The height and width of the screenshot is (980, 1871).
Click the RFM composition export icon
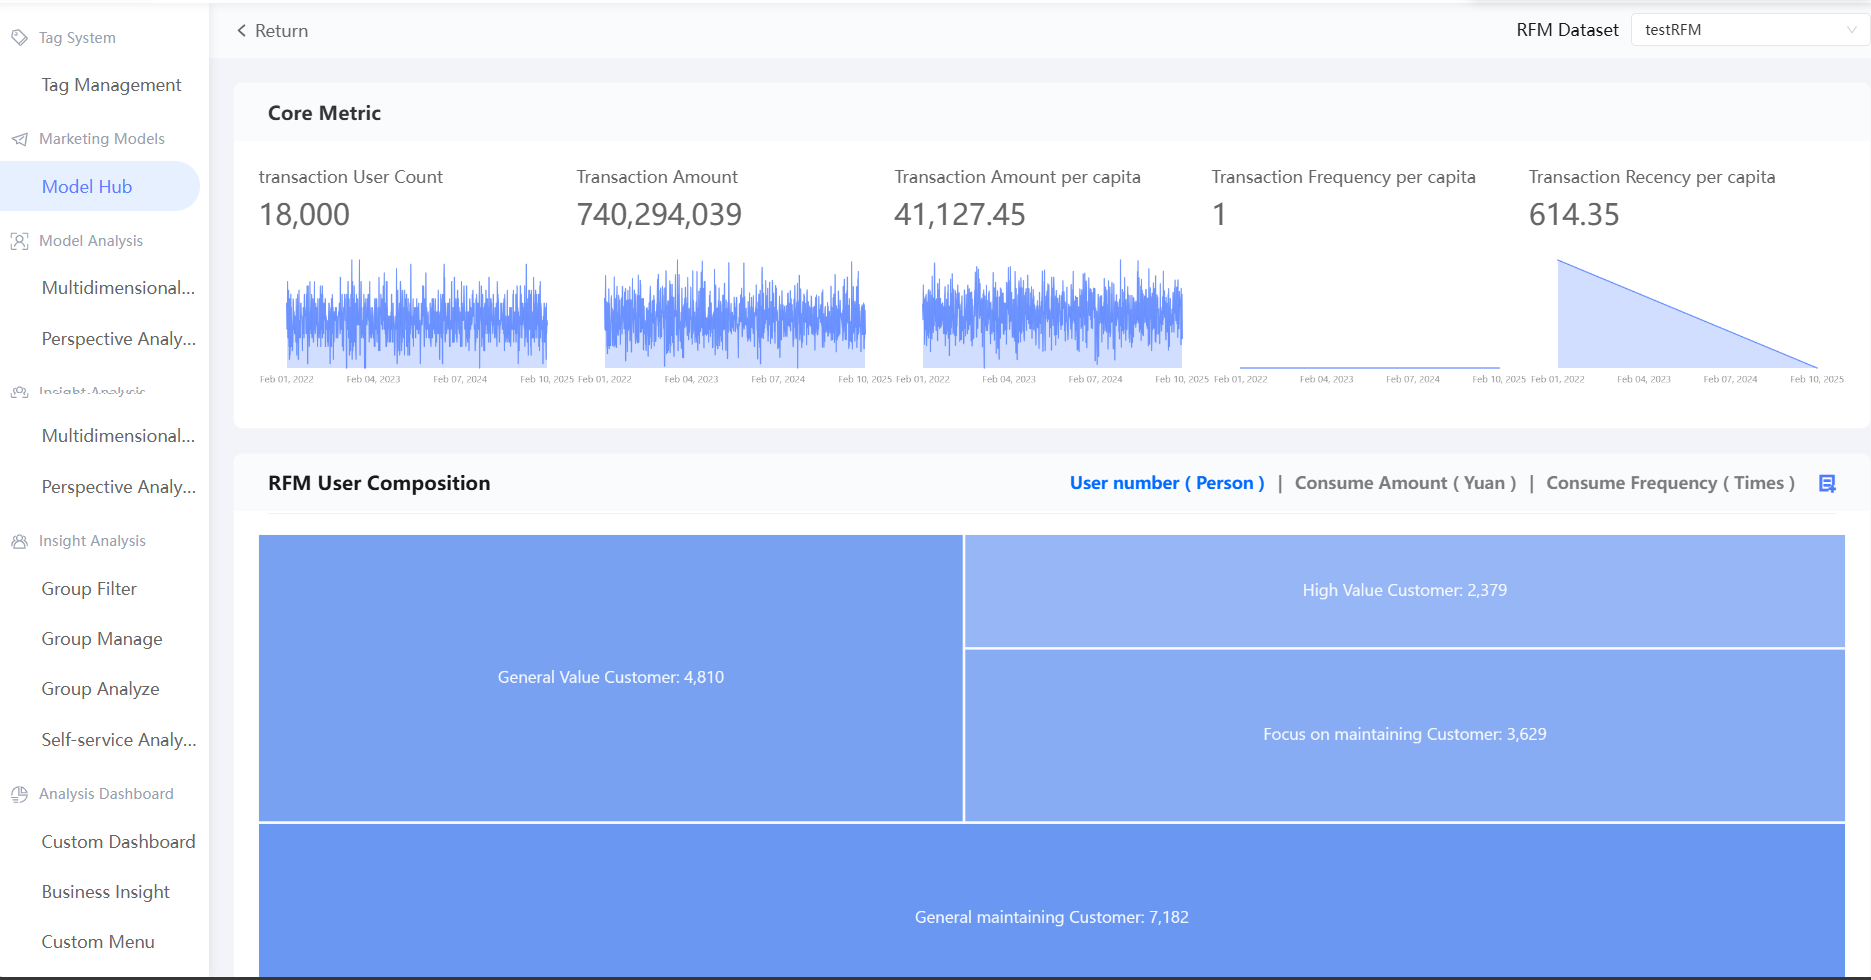point(1827,484)
